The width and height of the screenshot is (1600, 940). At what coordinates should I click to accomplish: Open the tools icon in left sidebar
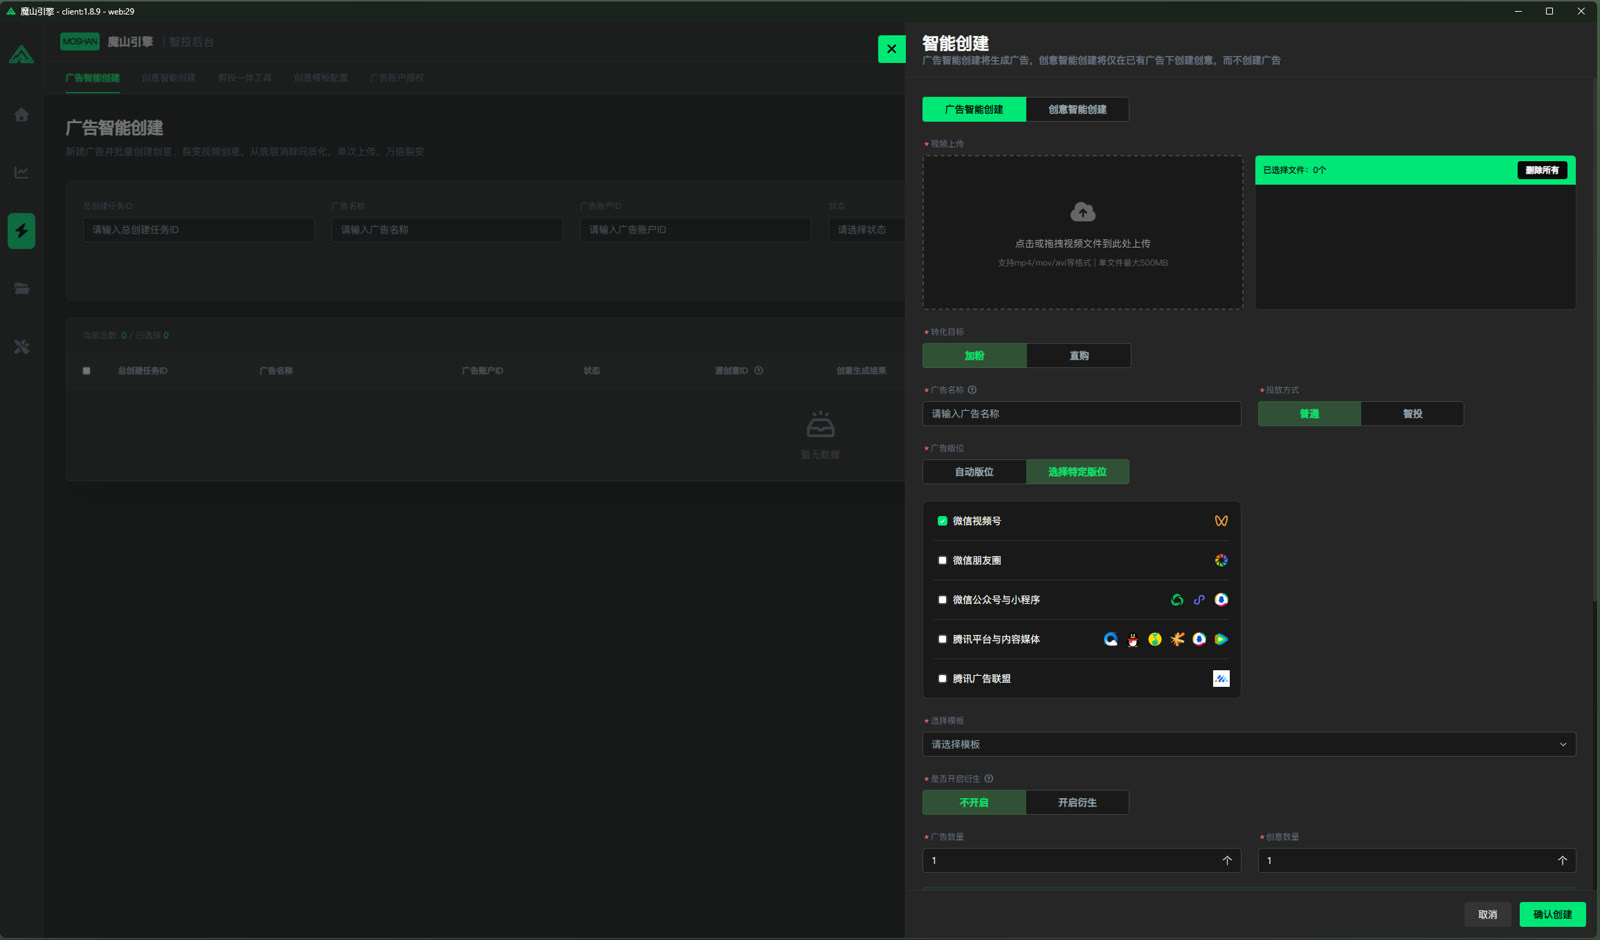pos(21,347)
